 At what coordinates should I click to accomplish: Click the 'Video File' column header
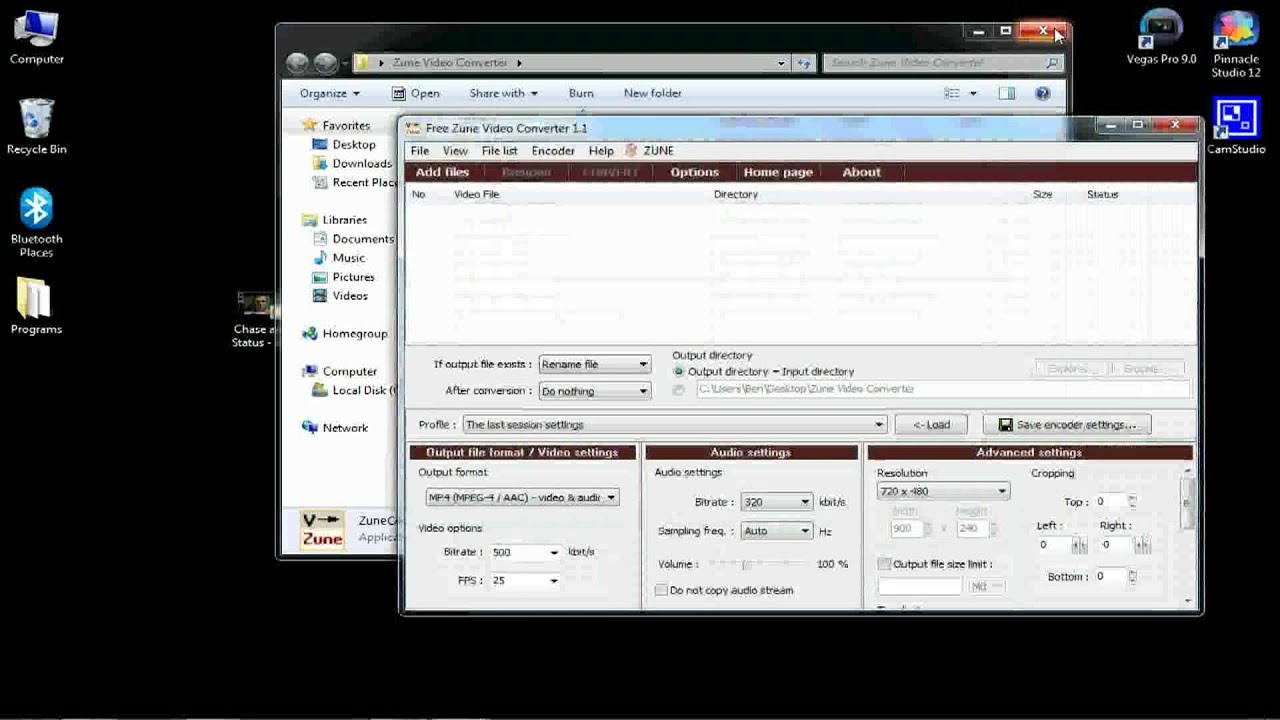coord(477,194)
